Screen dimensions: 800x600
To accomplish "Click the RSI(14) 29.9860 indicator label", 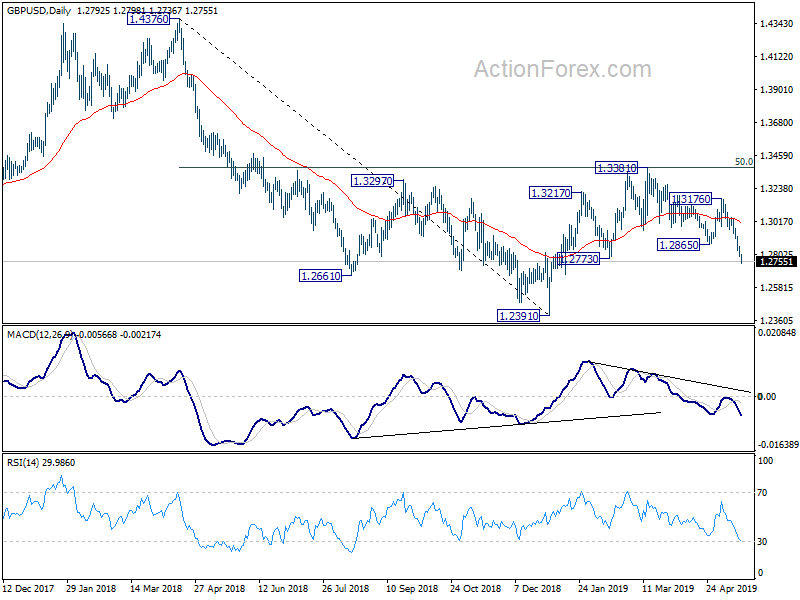I will [41, 463].
